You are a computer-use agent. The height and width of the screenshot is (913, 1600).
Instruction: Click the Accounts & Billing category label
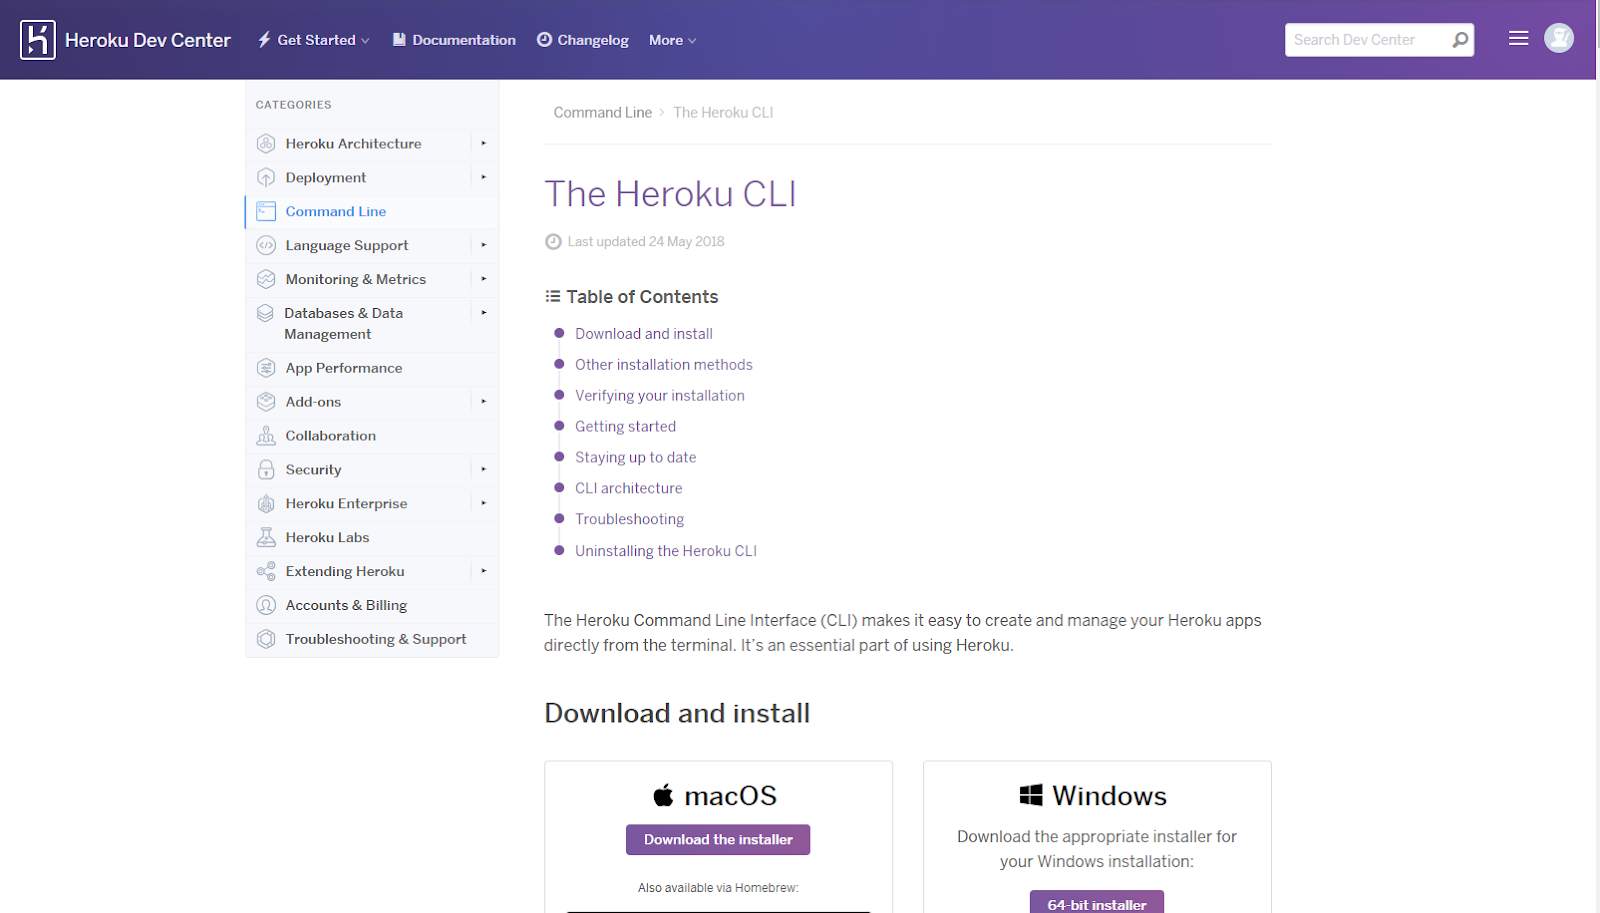click(x=346, y=605)
